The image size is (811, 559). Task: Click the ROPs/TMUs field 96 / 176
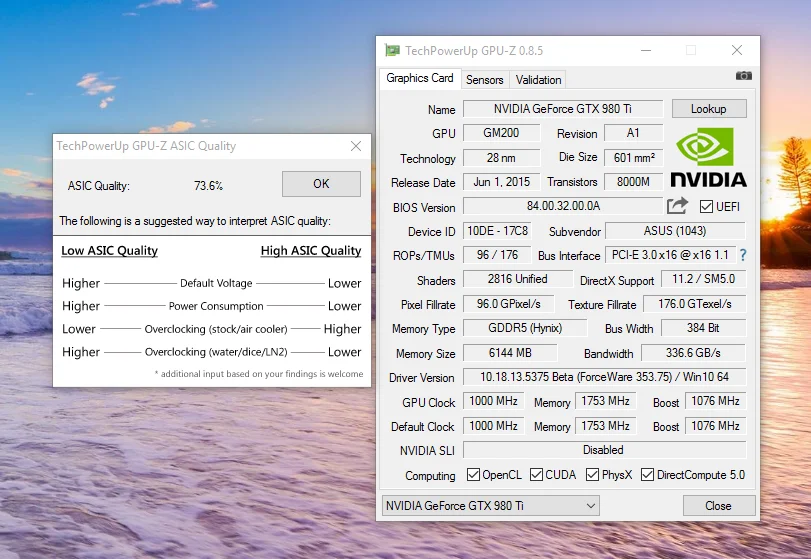(x=498, y=255)
